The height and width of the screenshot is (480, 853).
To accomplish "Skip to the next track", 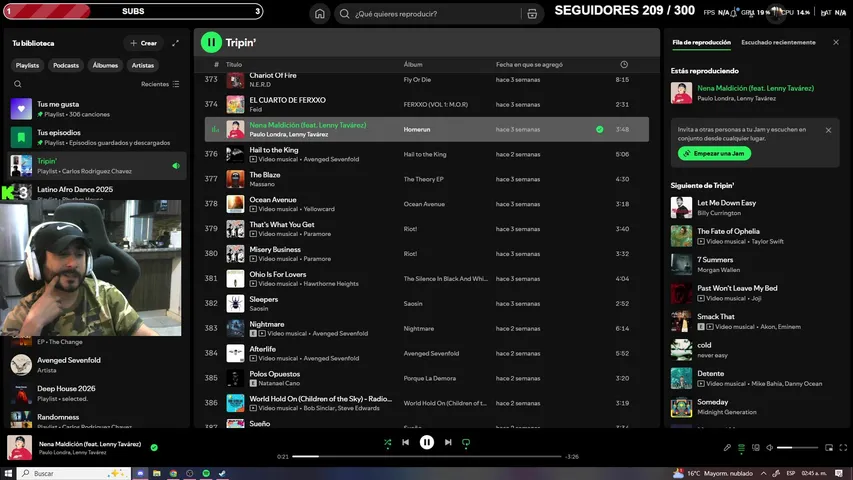I will pos(448,442).
